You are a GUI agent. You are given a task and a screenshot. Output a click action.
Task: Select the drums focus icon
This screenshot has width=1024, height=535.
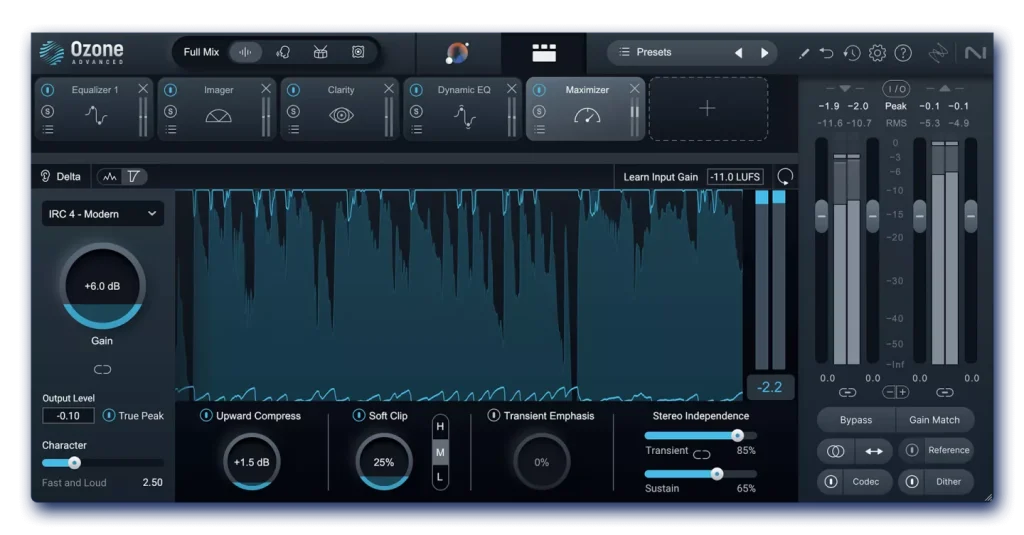pyautogui.click(x=320, y=52)
